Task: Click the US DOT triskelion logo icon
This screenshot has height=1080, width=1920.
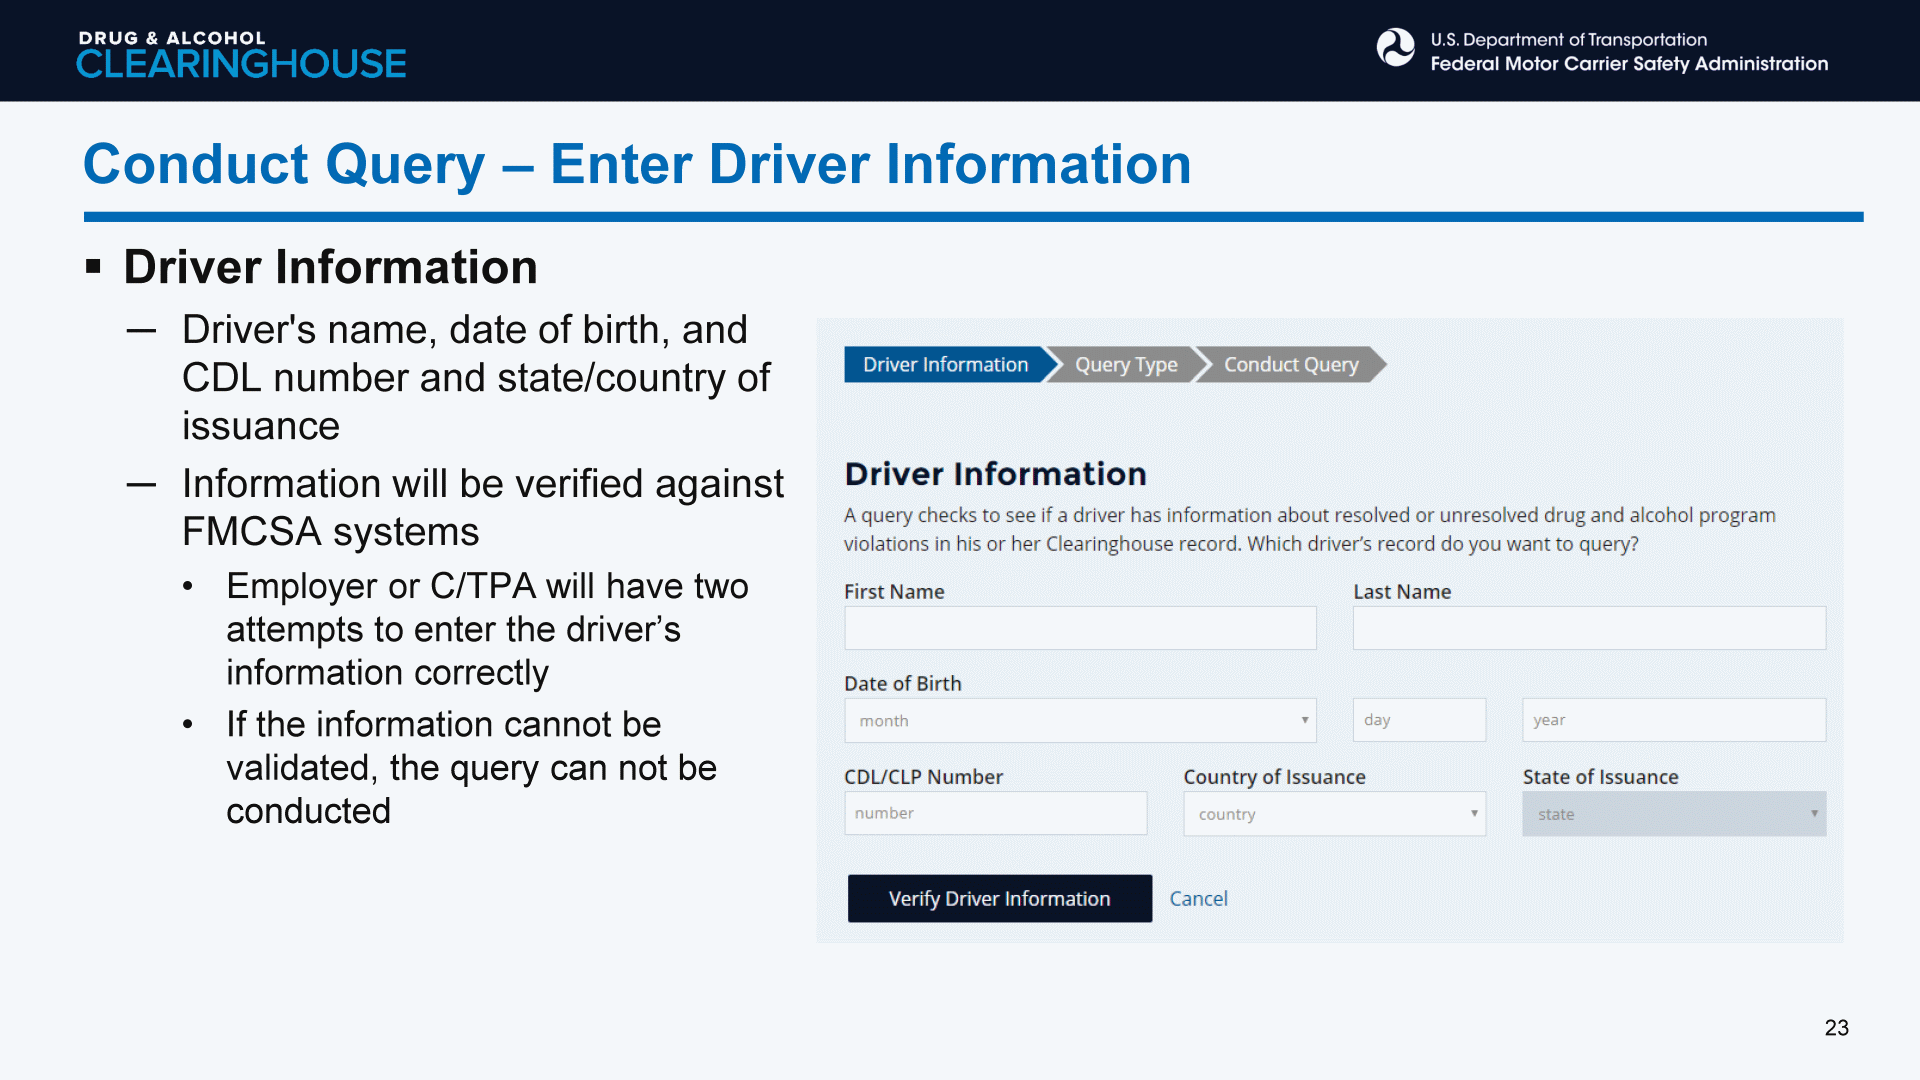Action: tap(1395, 48)
